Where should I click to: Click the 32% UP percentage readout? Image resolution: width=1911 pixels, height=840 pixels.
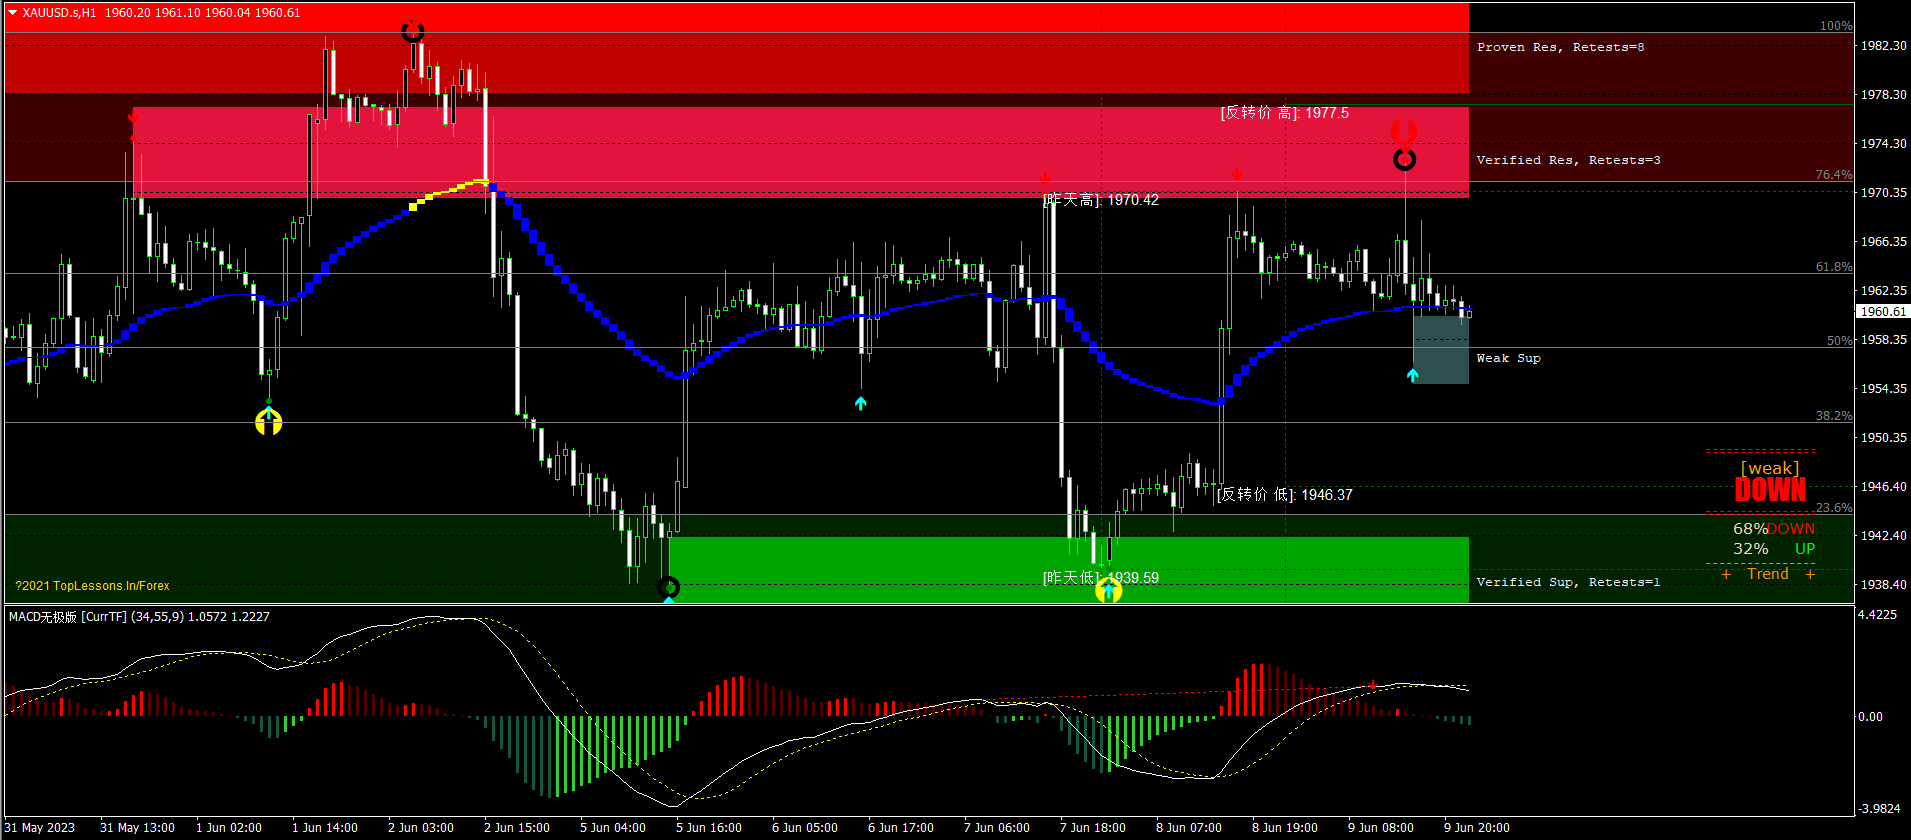point(1773,549)
